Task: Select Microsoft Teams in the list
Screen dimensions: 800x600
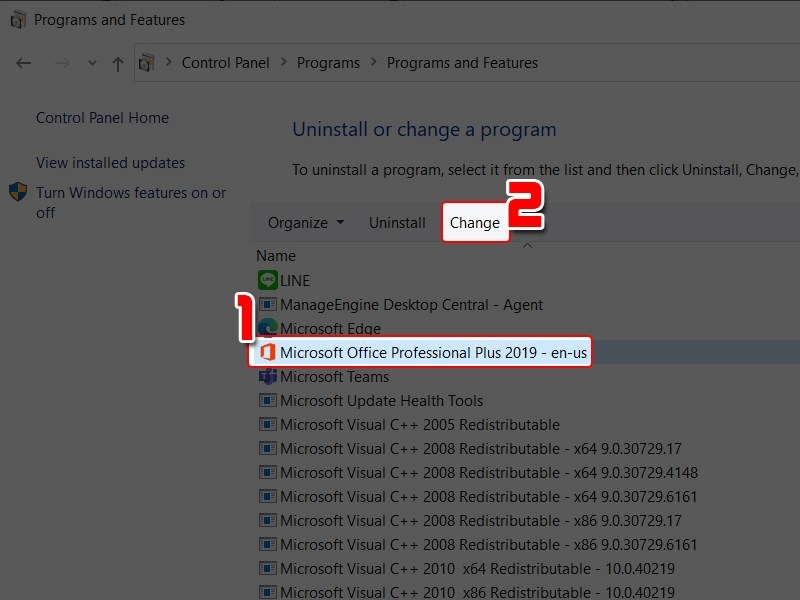Action: (x=334, y=377)
